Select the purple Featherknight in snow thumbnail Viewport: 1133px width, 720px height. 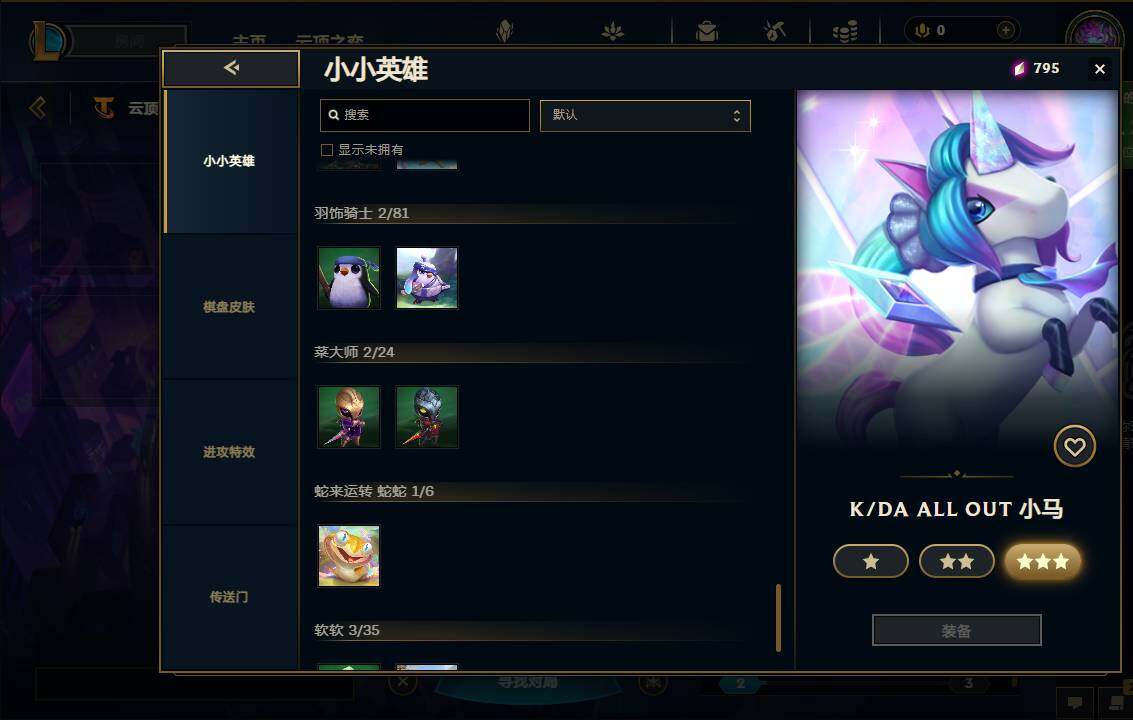[x=427, y=278]
